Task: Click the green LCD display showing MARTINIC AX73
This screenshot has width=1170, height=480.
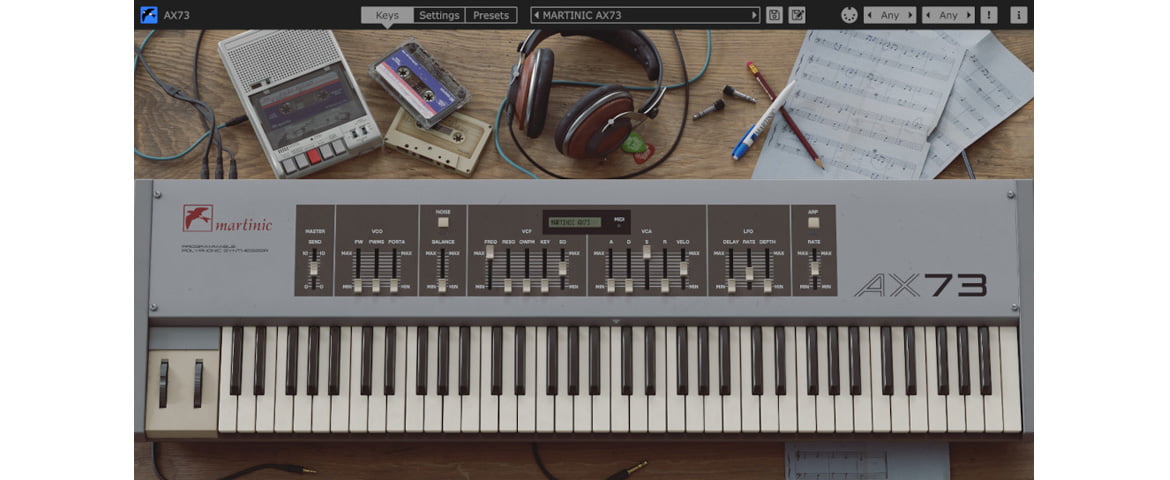Action: point(575,222)
